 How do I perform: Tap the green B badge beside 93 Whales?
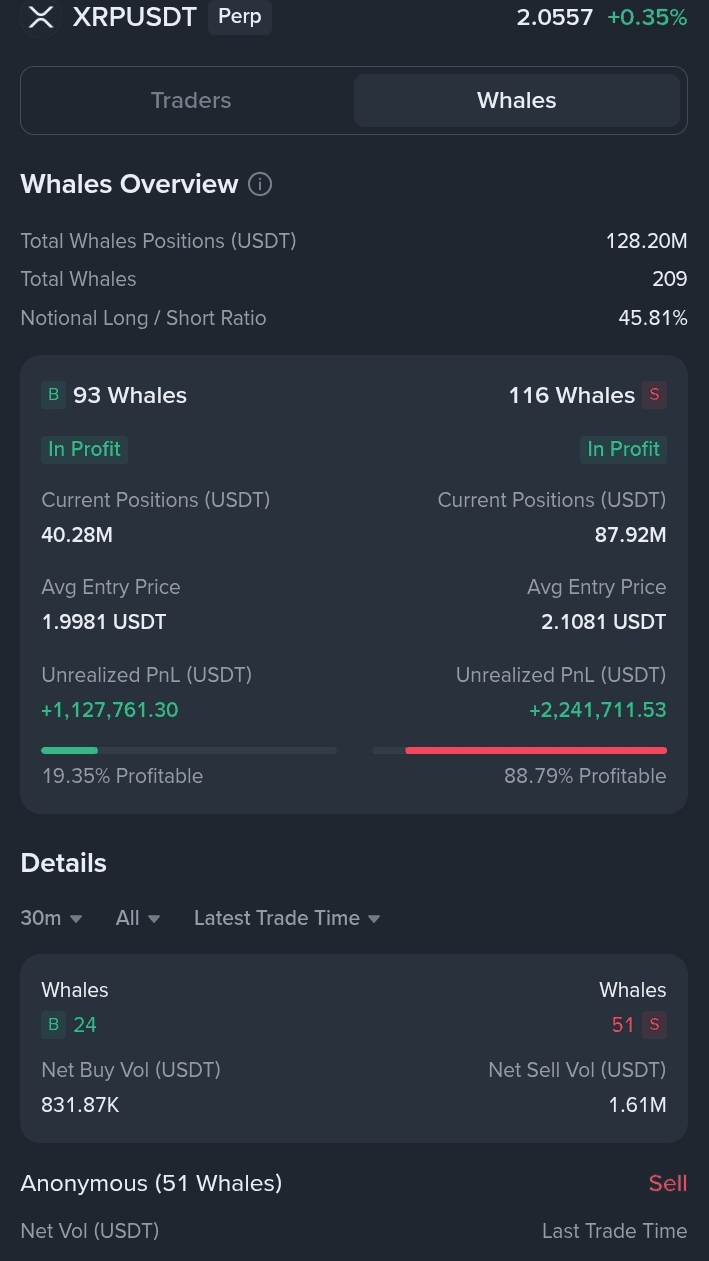click(x=53, y=395)
